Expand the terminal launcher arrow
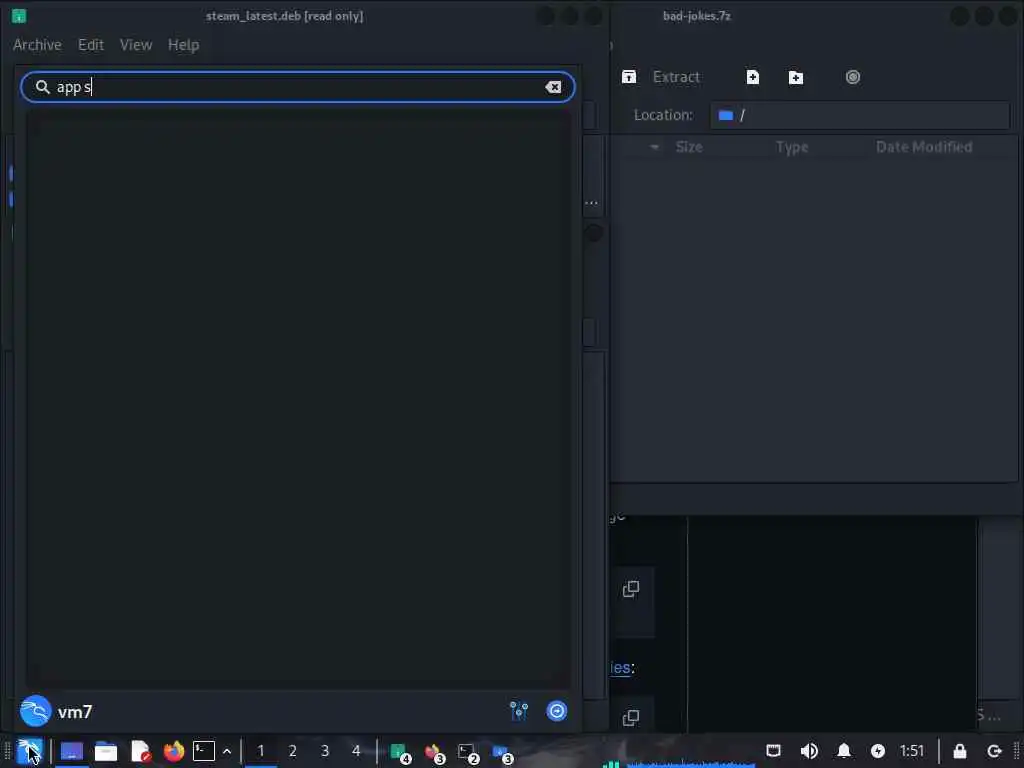Screen dimensions: 1024x768 tap(227, 752)
